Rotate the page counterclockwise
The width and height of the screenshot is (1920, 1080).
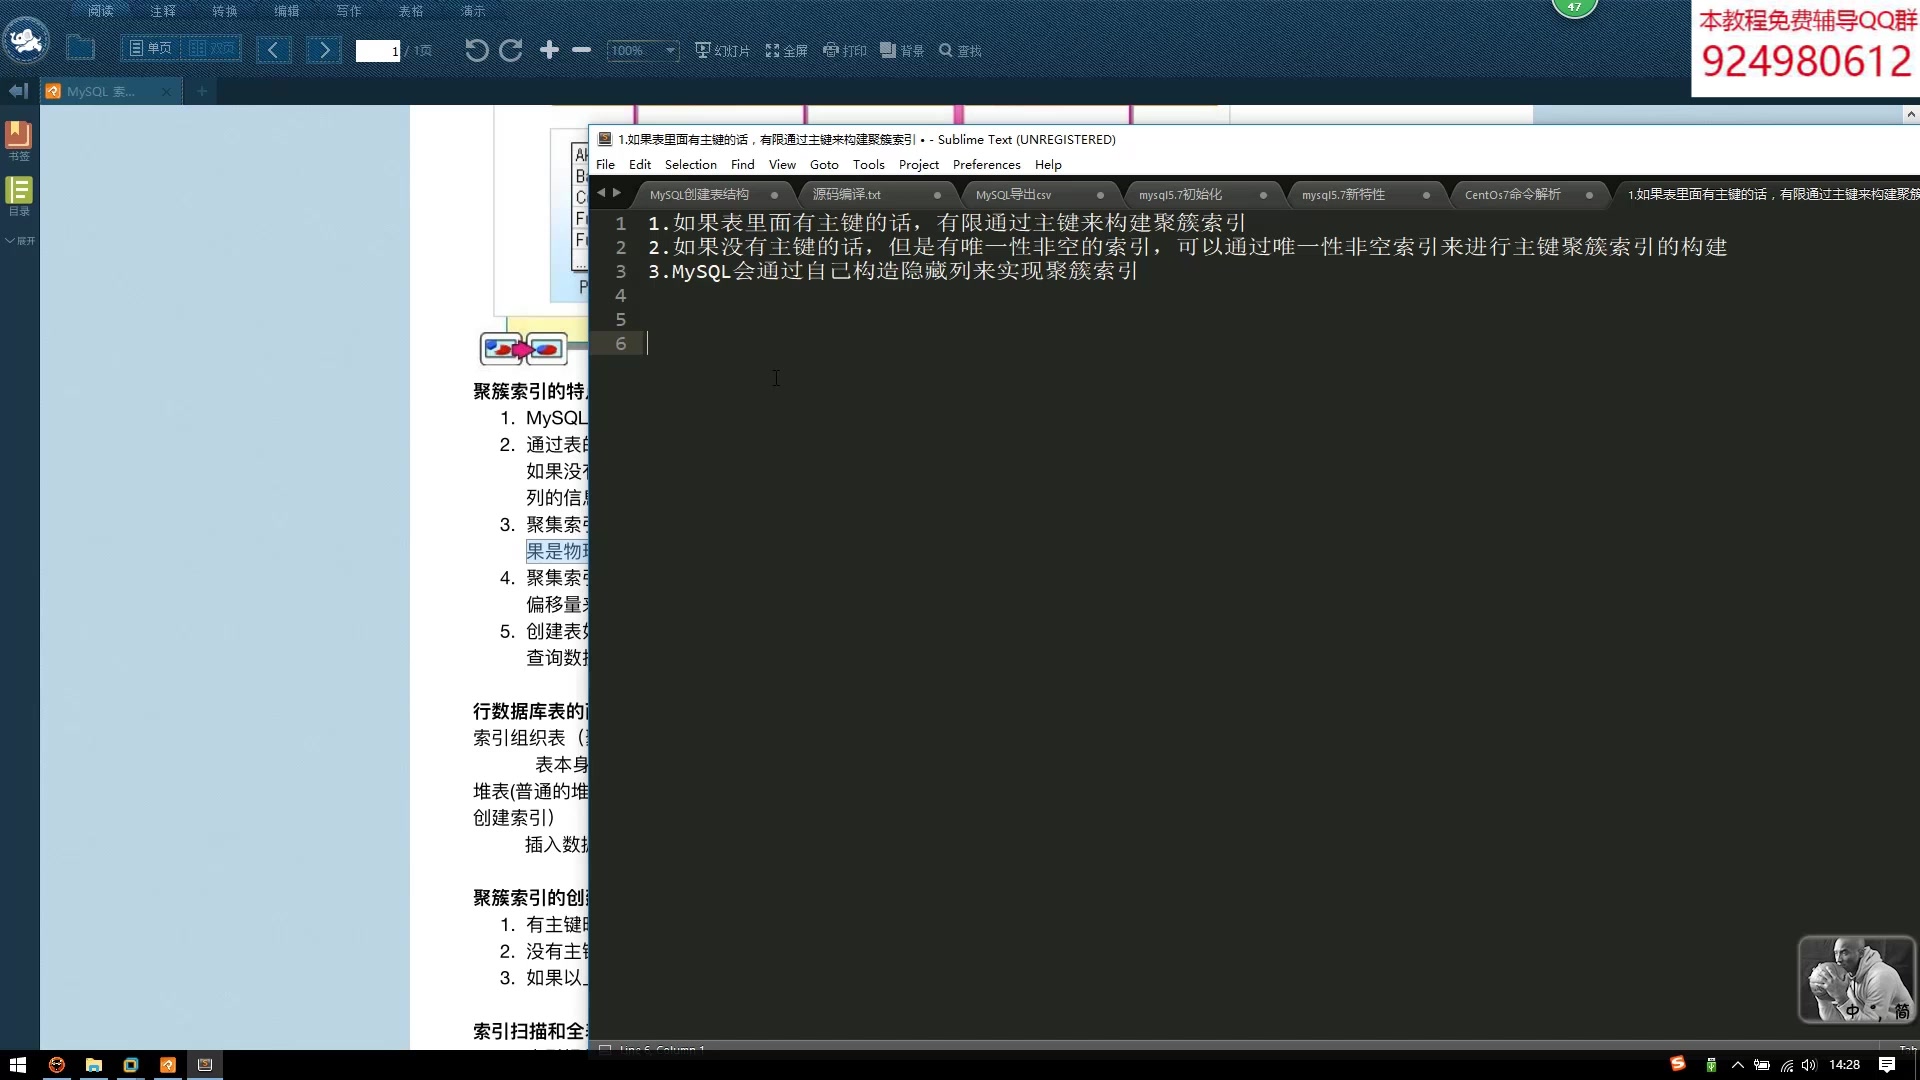(x=476, y=50)
